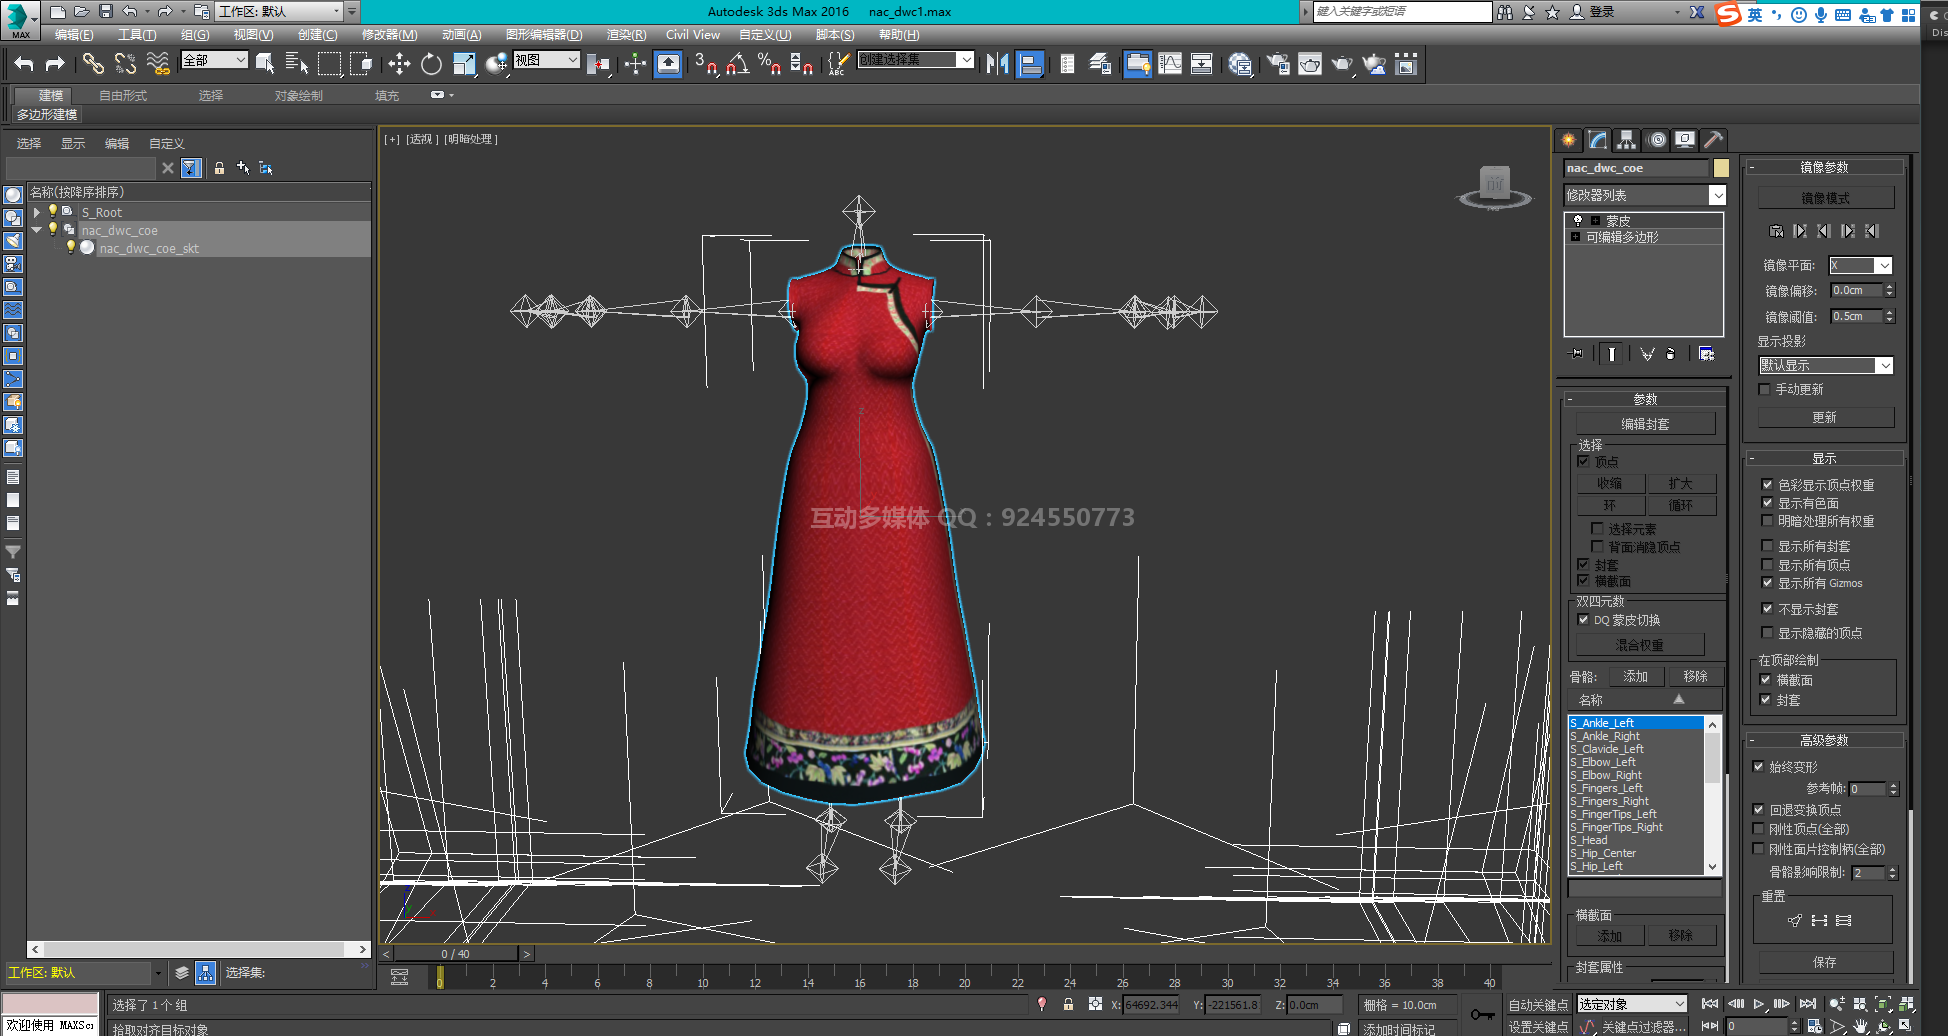Open the Create sun-icon panel tab
Image resolution: width=1948 pixels, height=1036 pixels.
1568,140
